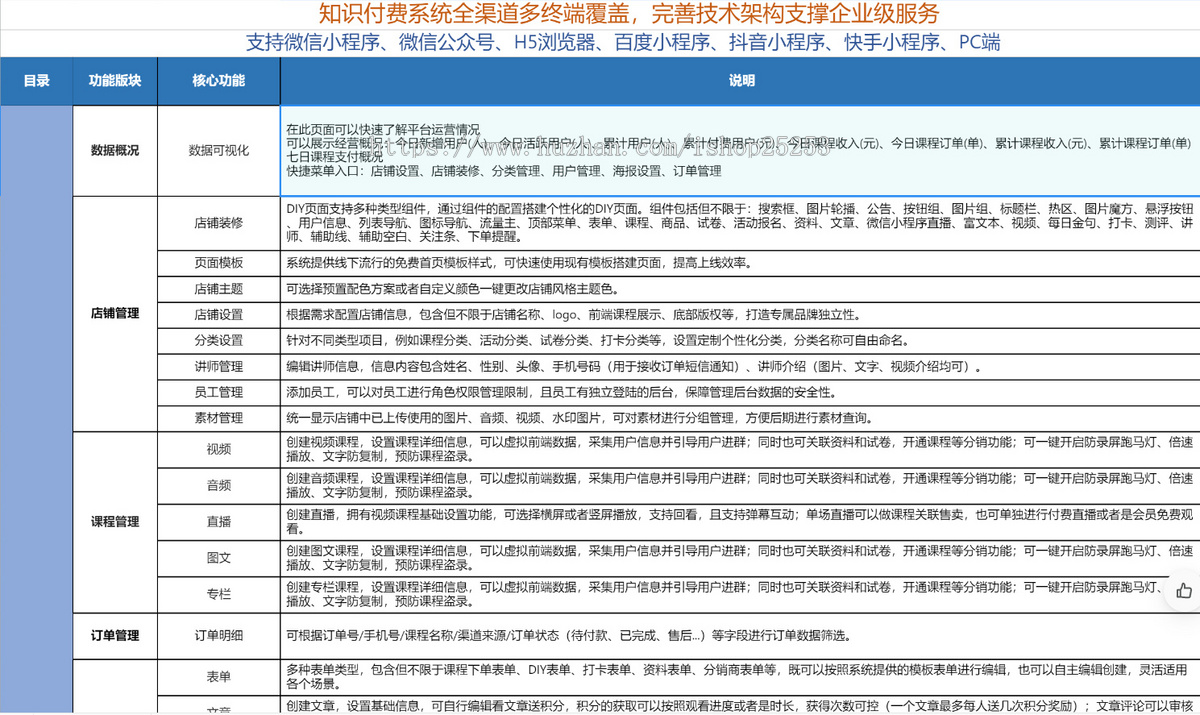Click the 视频 description starting 创建视频课程
Viewport: 1200px width, 715px height.
739,449
